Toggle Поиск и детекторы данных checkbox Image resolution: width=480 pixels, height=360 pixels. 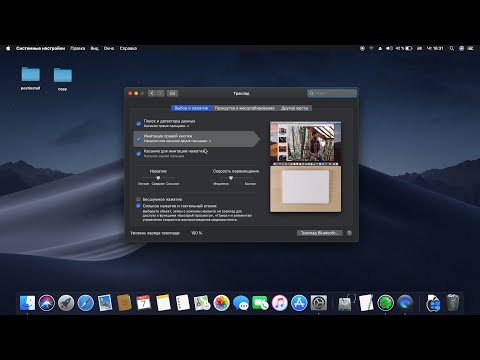tap(138, 124)
